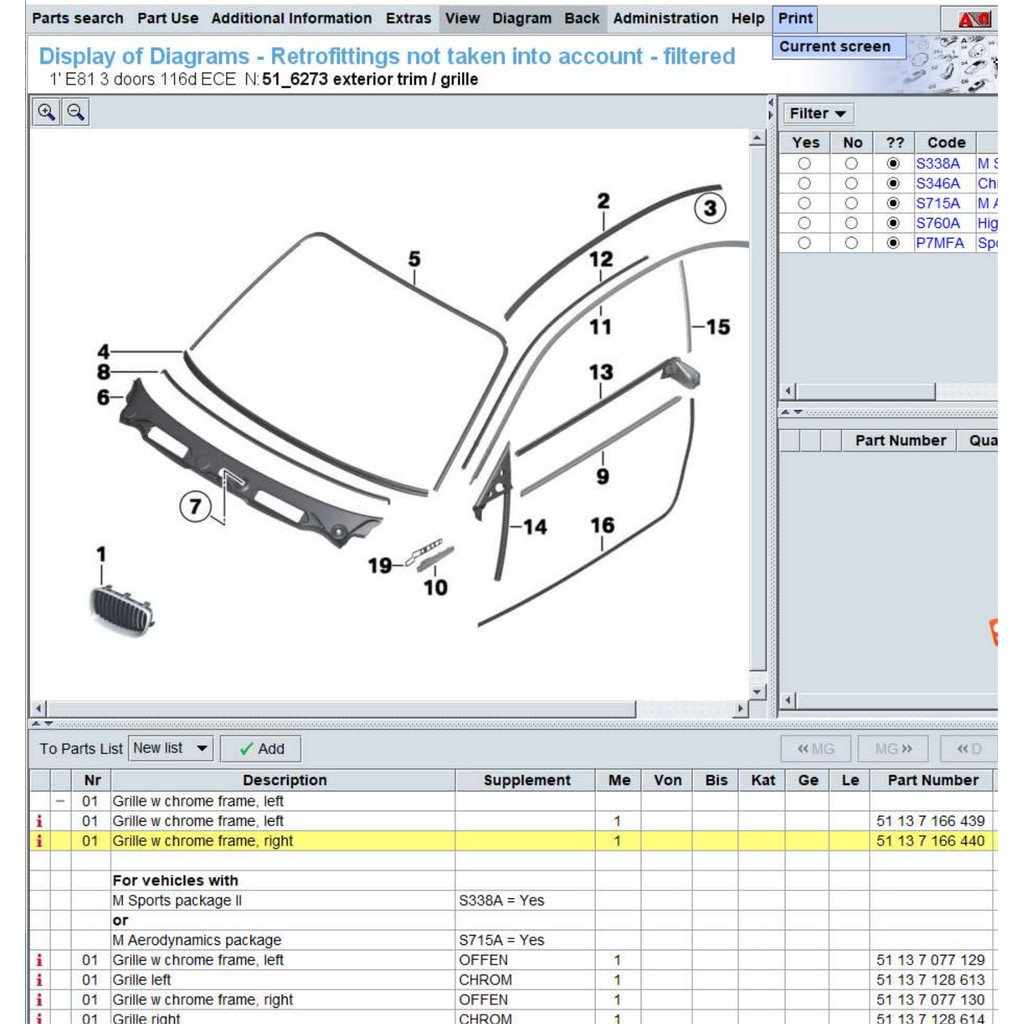Click splitter arrows above the parts list
The width and height of the screenshot is (1024, 1024).
click(42, 724)
